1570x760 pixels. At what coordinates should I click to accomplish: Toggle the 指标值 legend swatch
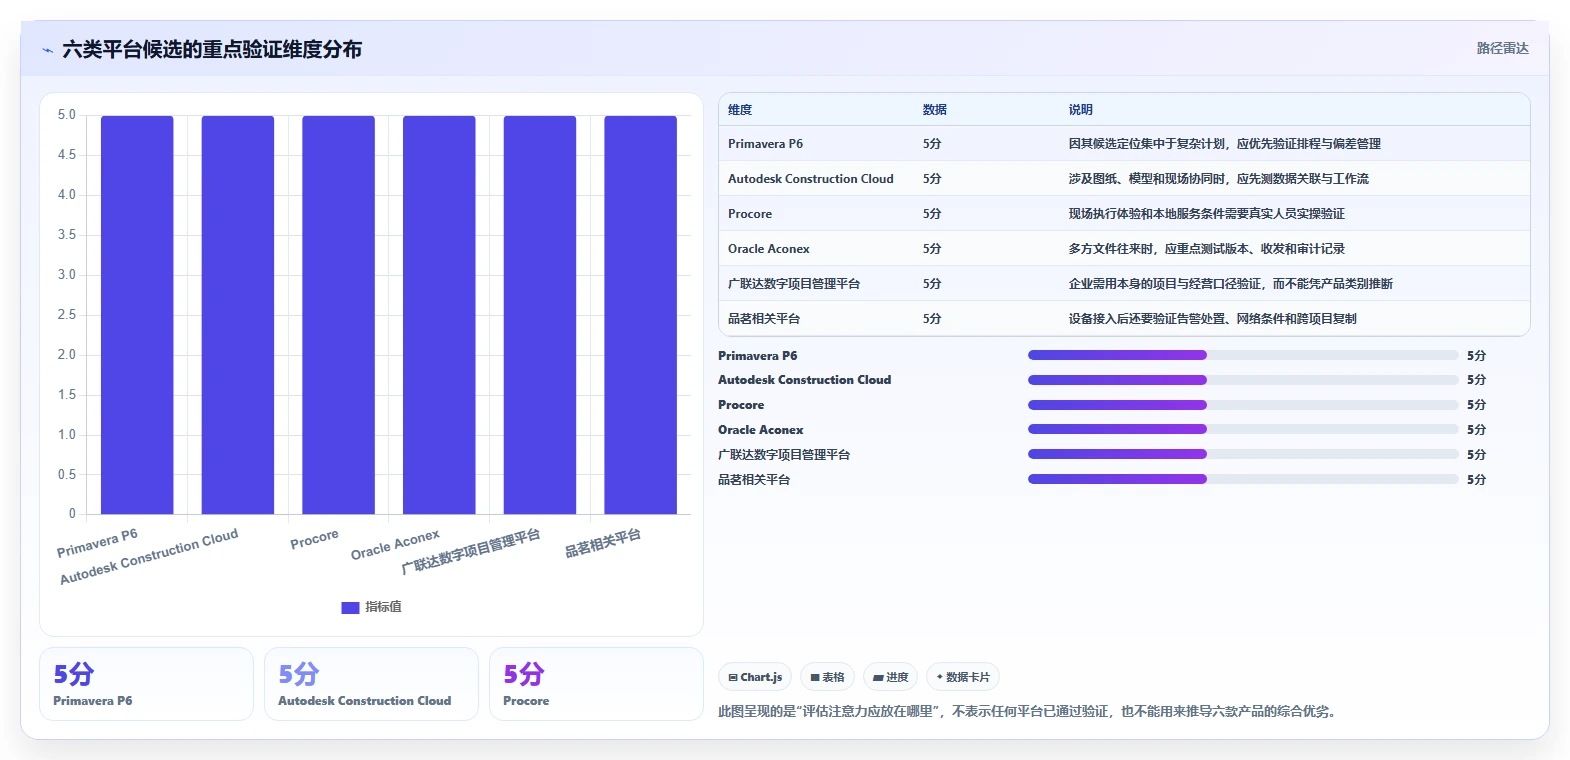(x=350, y=607)
